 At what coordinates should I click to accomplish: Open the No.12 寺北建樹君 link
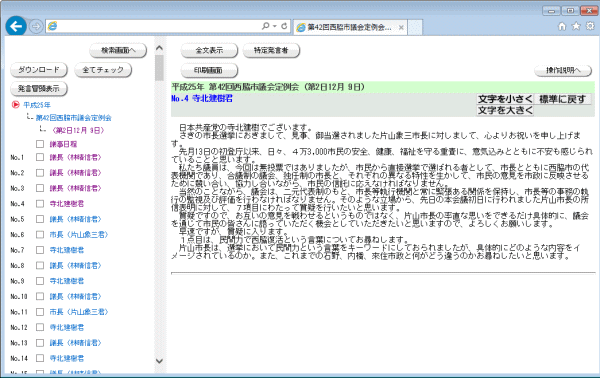pos(67,327)
